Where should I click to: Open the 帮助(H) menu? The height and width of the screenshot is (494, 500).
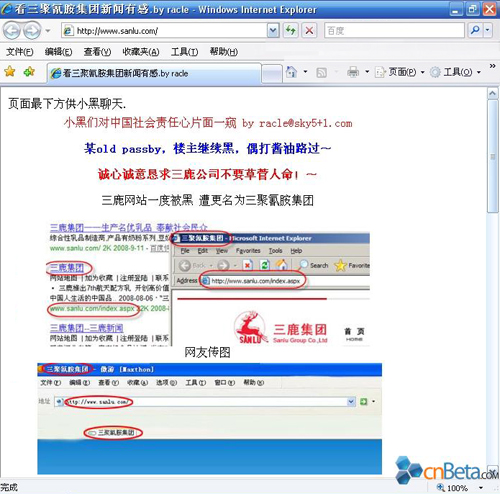[223, 52]
